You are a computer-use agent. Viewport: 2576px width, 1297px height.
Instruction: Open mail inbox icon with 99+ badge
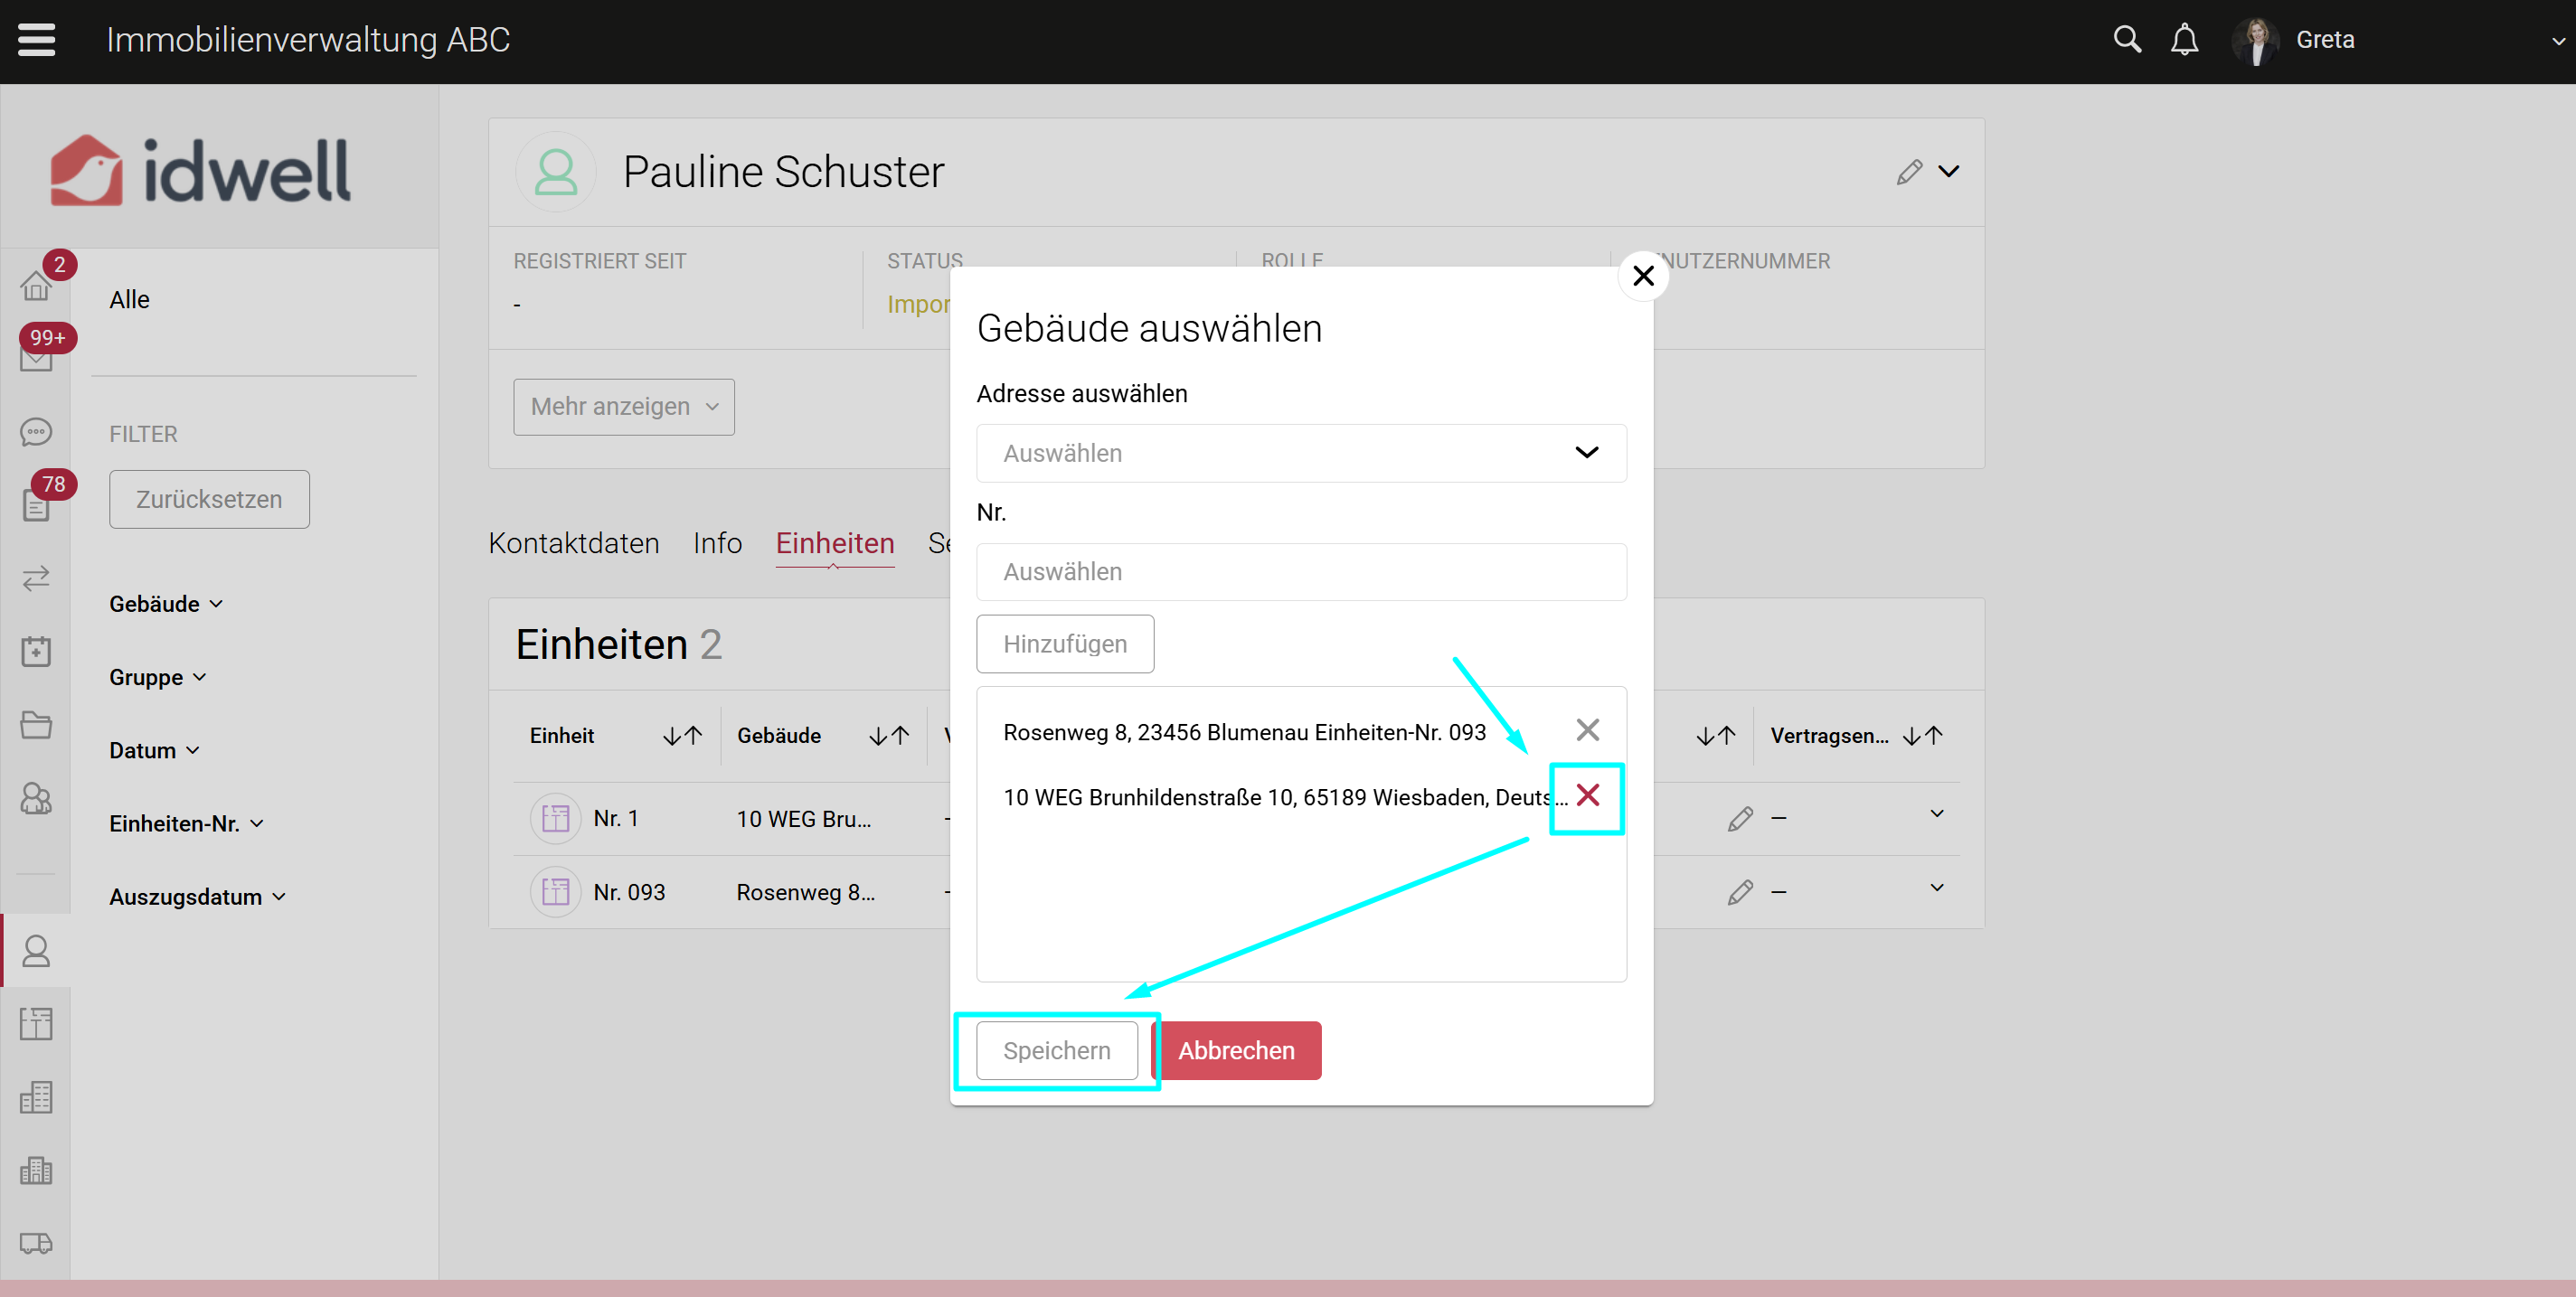click(36, 359)
